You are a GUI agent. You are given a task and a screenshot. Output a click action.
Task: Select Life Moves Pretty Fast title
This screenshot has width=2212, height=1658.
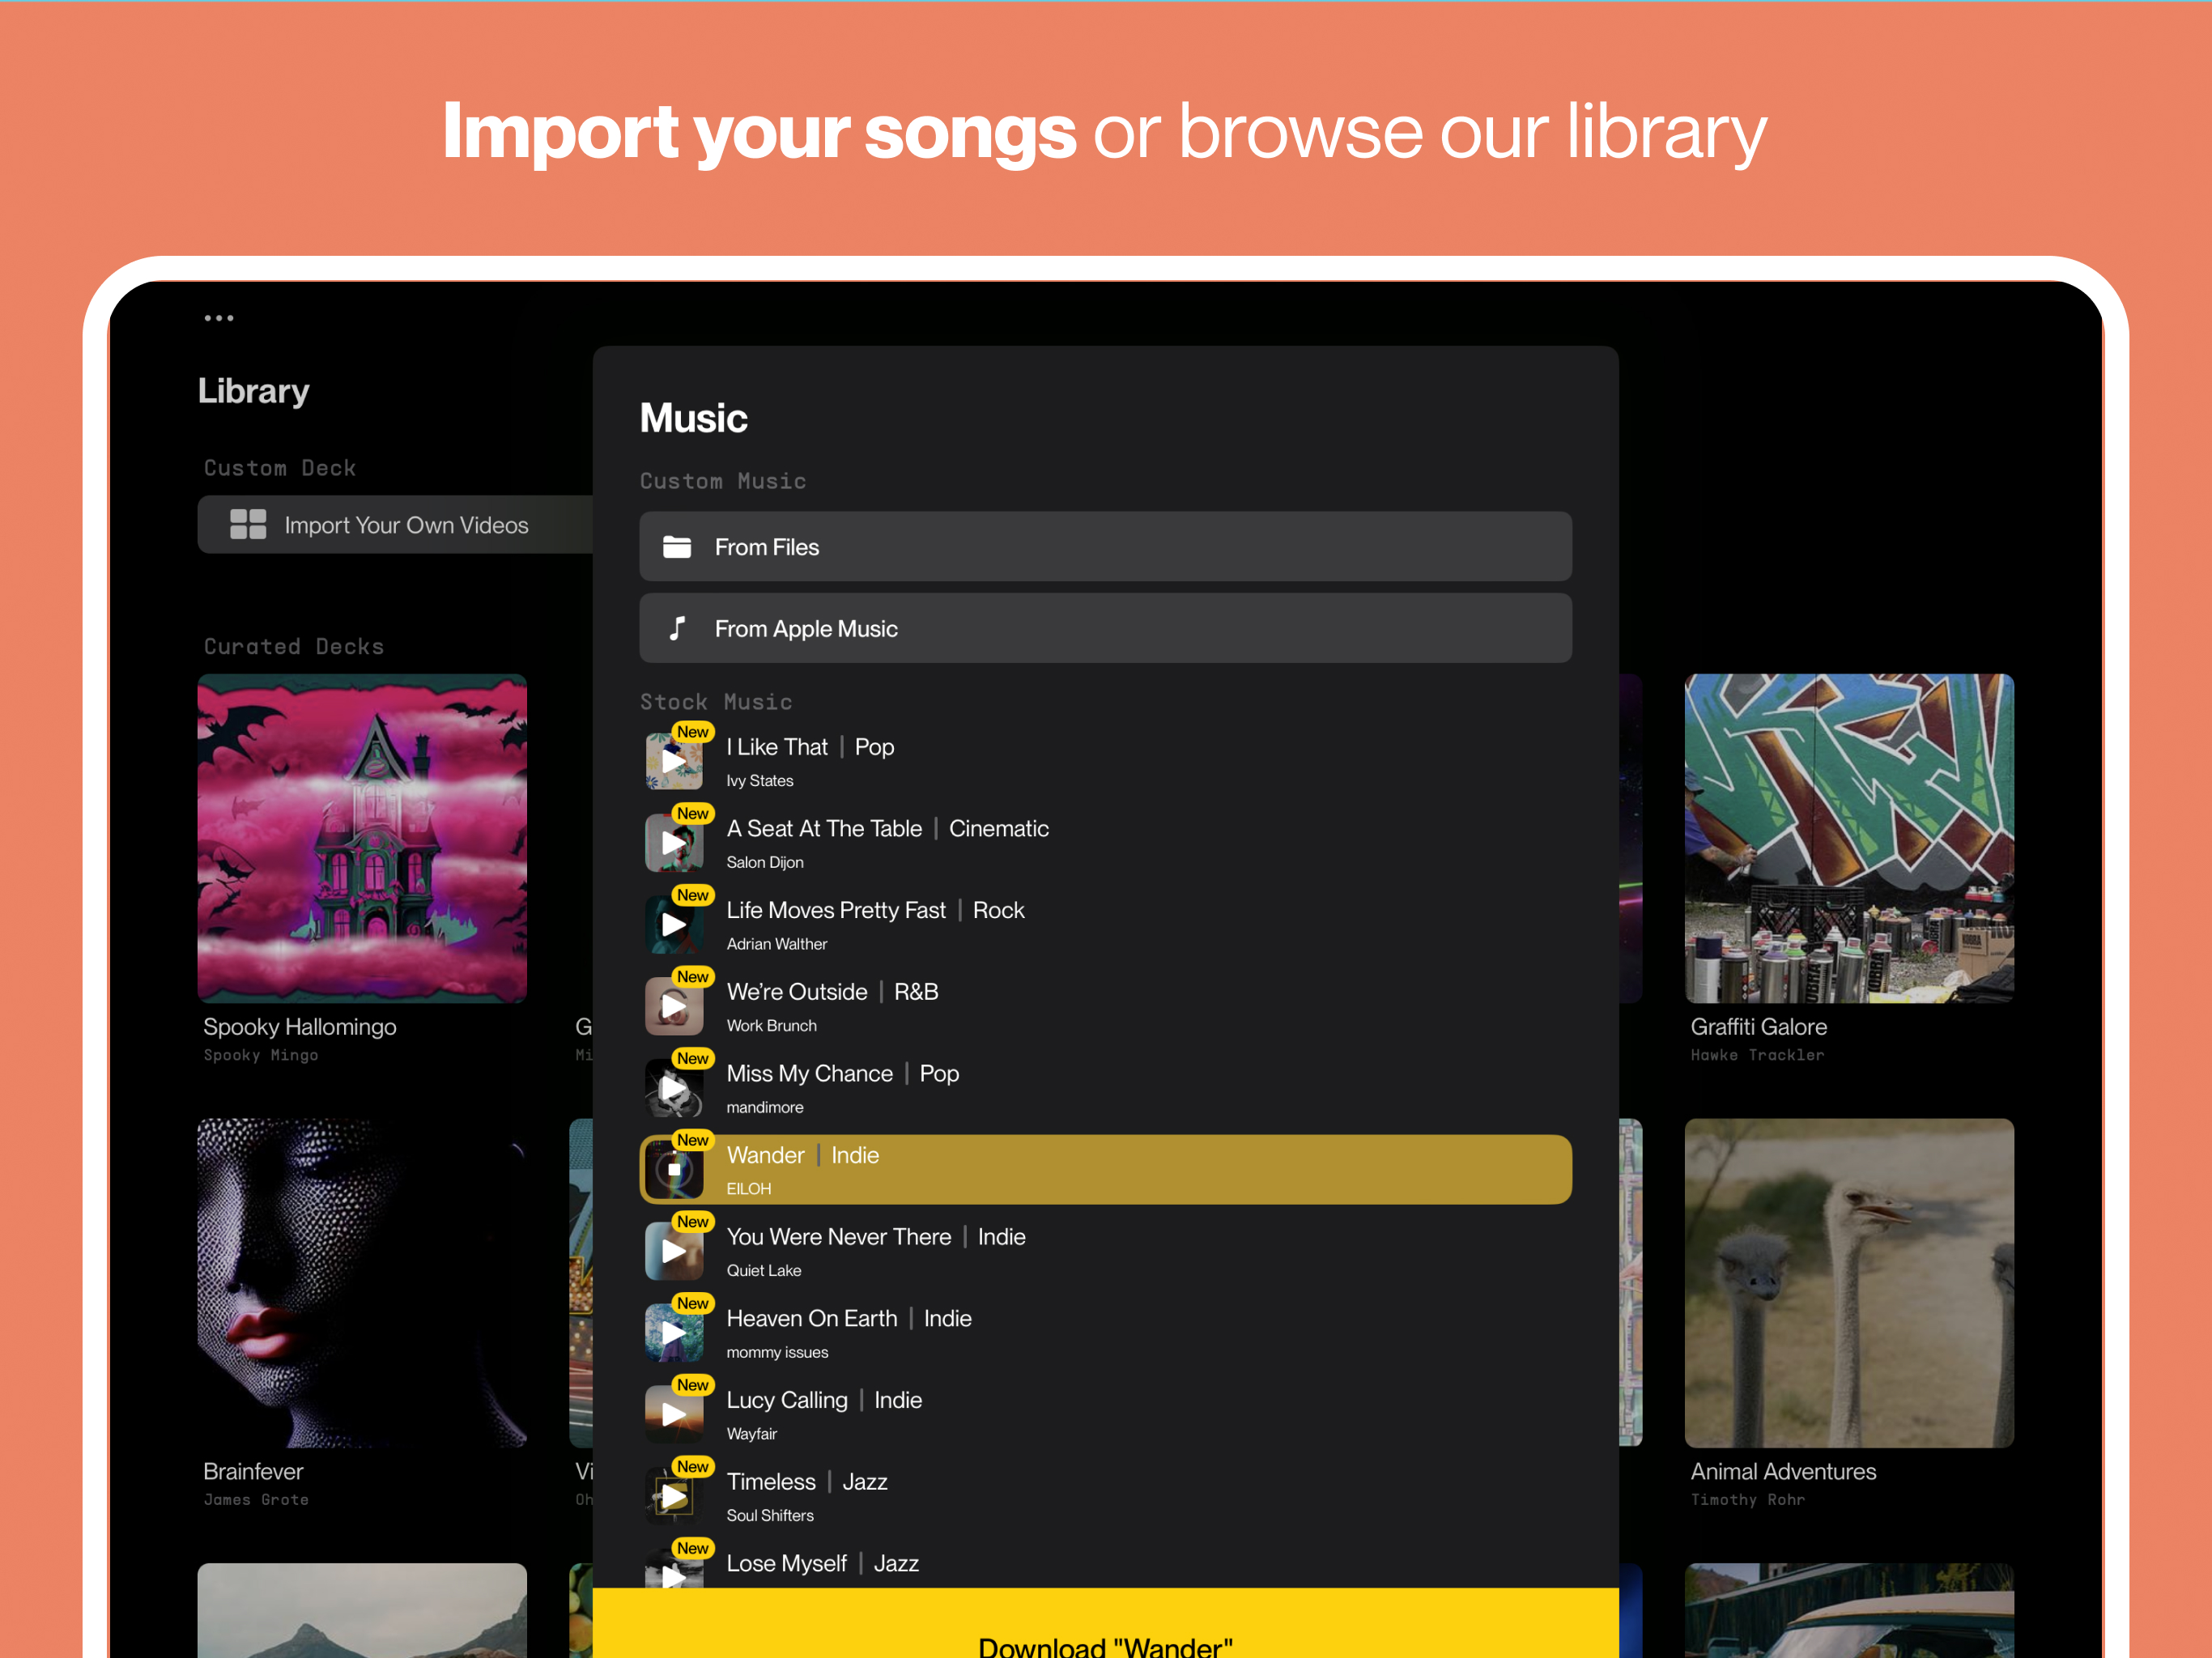click(836, 910)
